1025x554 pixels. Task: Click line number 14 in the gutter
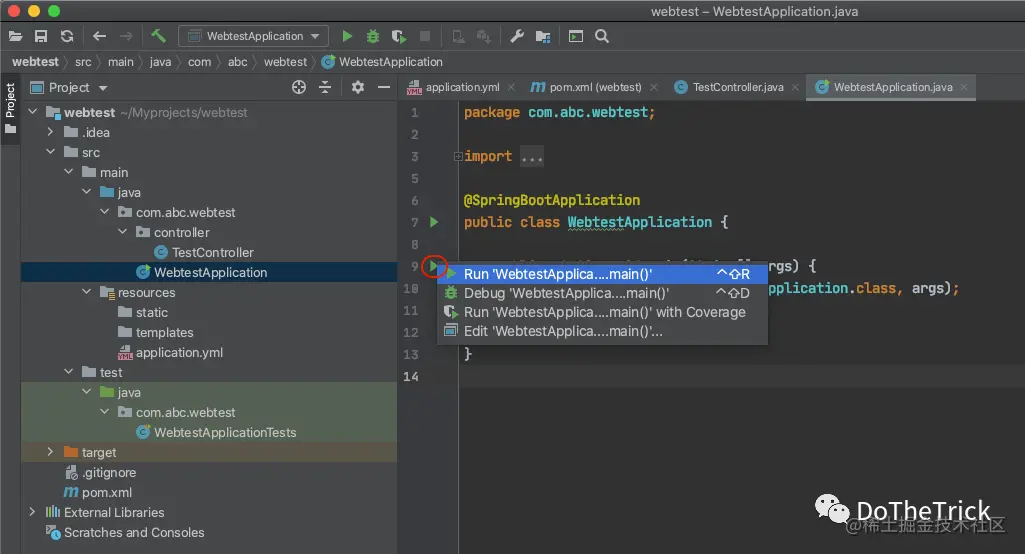tap(411, 376)
